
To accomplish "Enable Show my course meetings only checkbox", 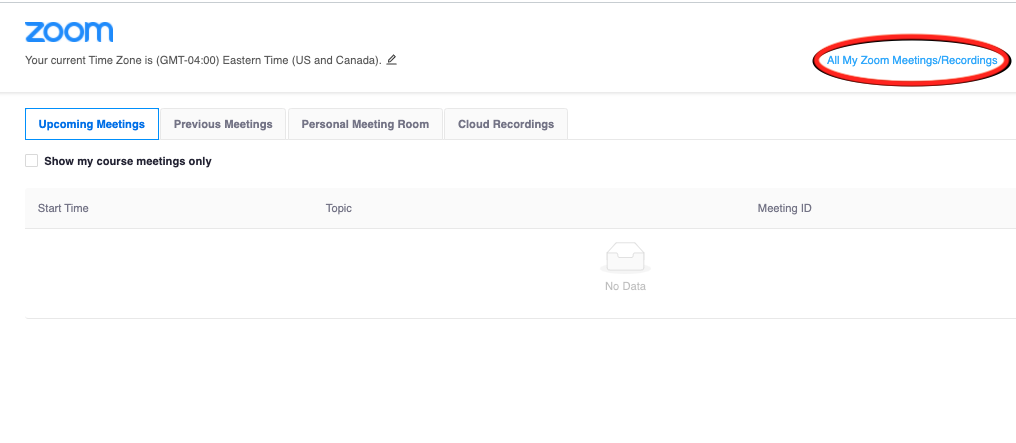I will [x=31, y=161].
